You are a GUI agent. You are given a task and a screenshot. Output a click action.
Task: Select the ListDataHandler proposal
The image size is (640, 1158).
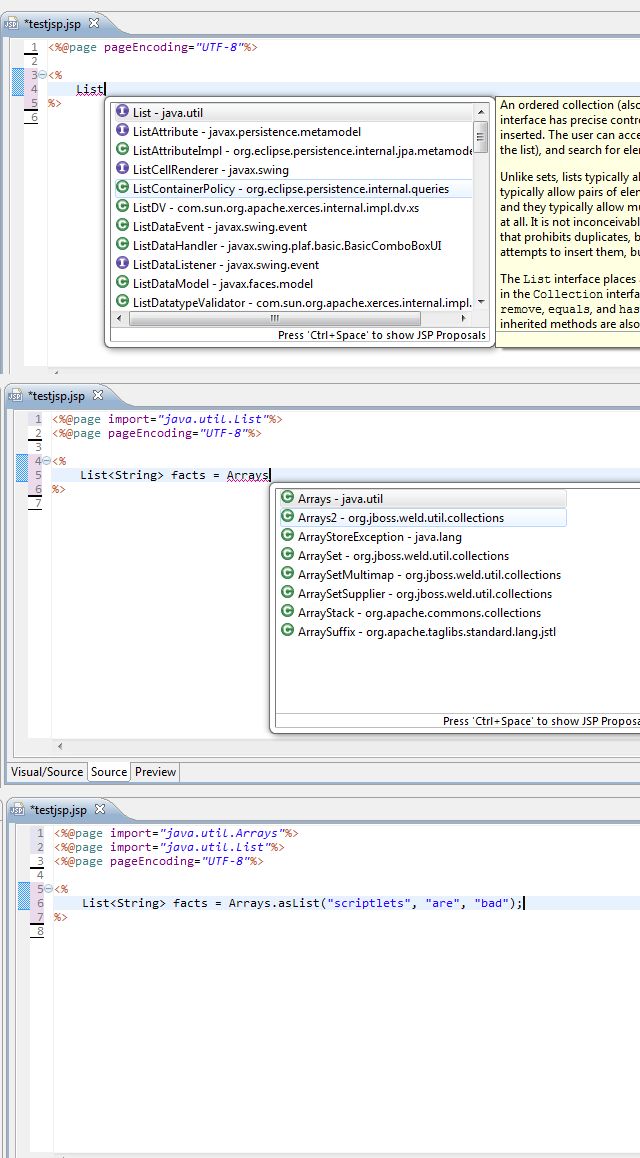click(294, 245)
